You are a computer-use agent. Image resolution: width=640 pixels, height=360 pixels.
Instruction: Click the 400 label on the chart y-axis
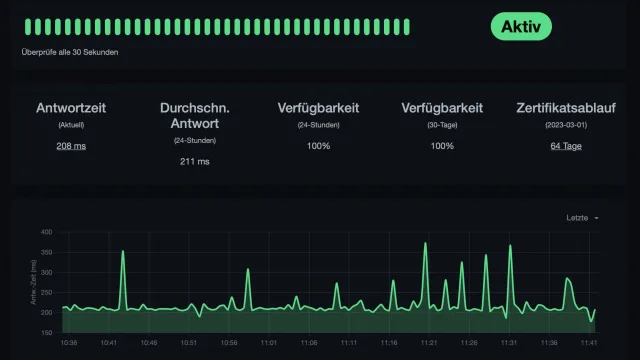point(47,232)
